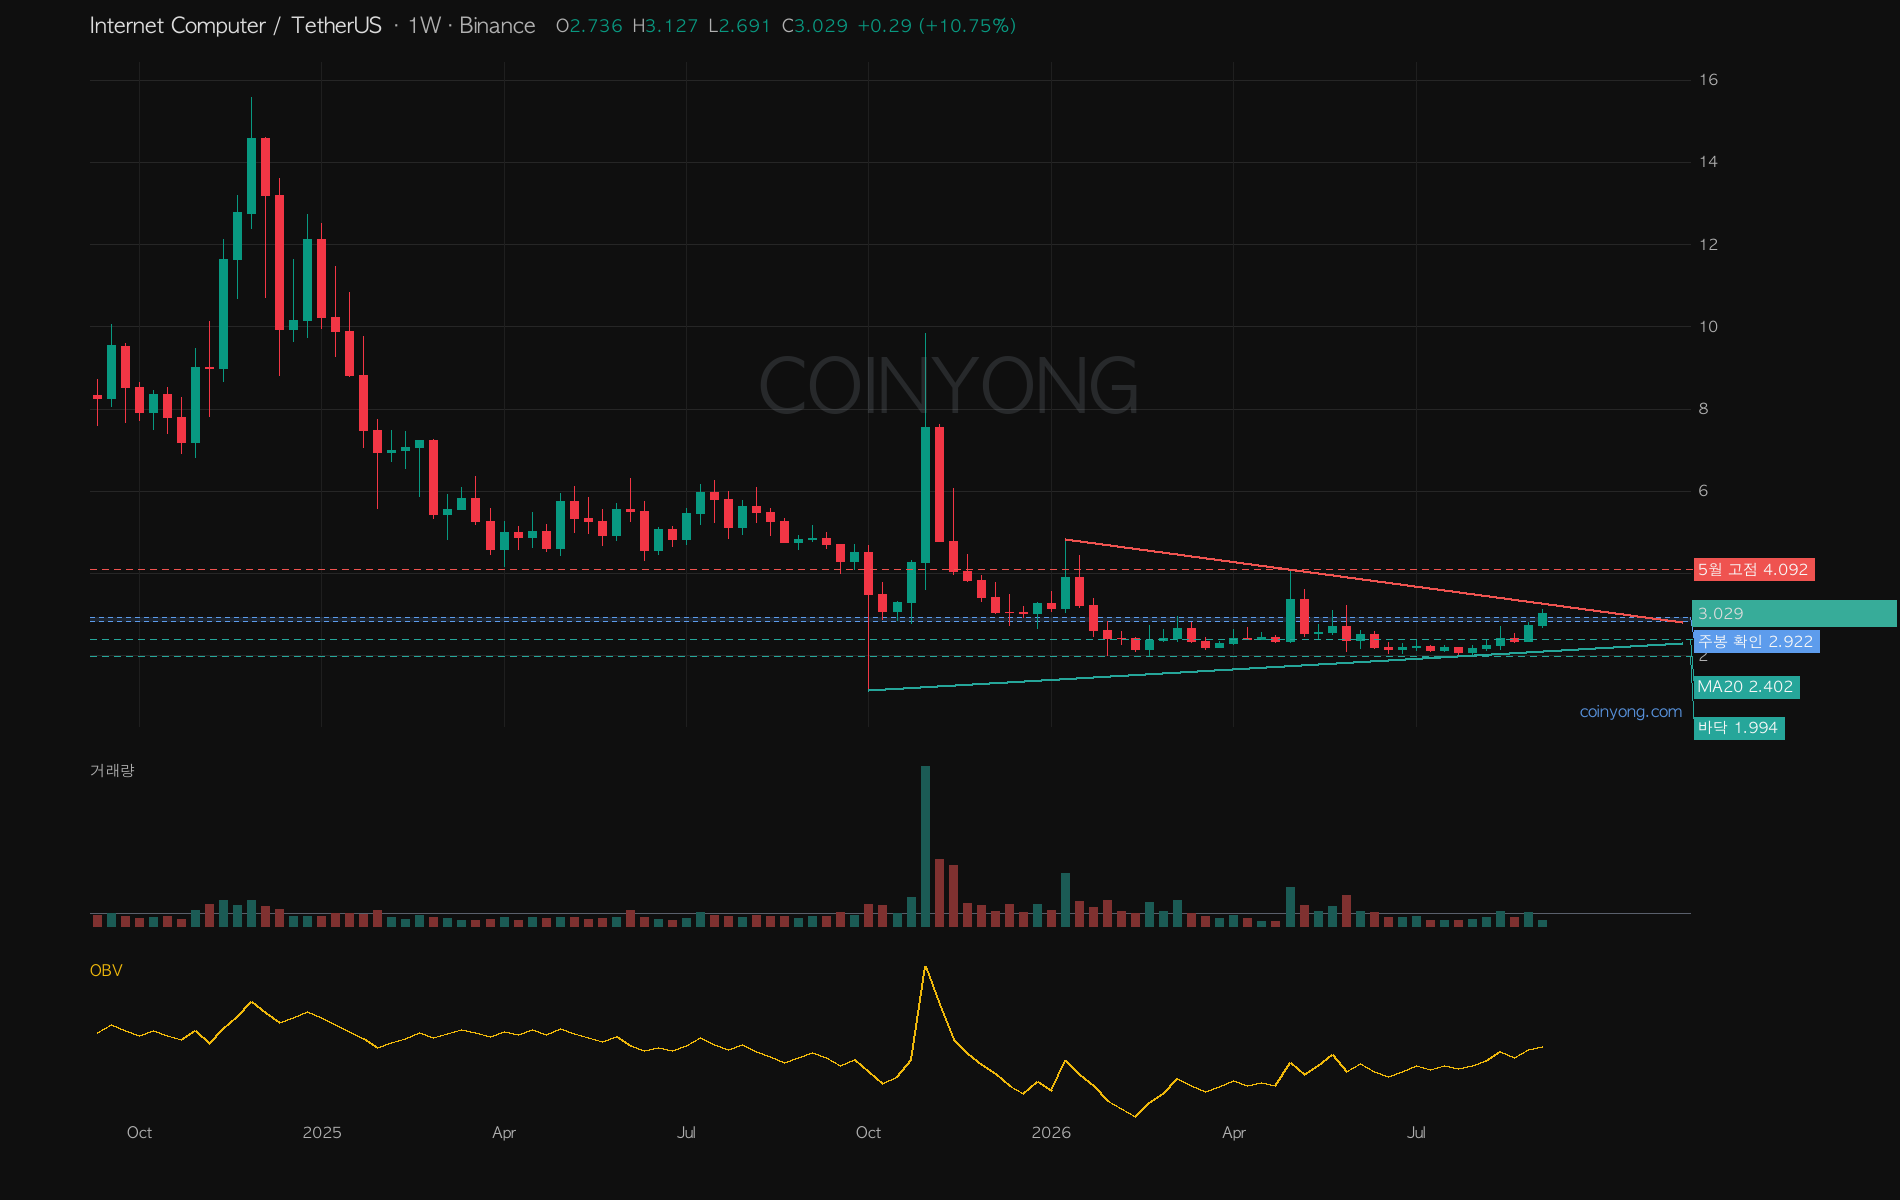Click the Binance exchange label
The height and width of the screenshot is (1200, 1900).
click(497, 26)
